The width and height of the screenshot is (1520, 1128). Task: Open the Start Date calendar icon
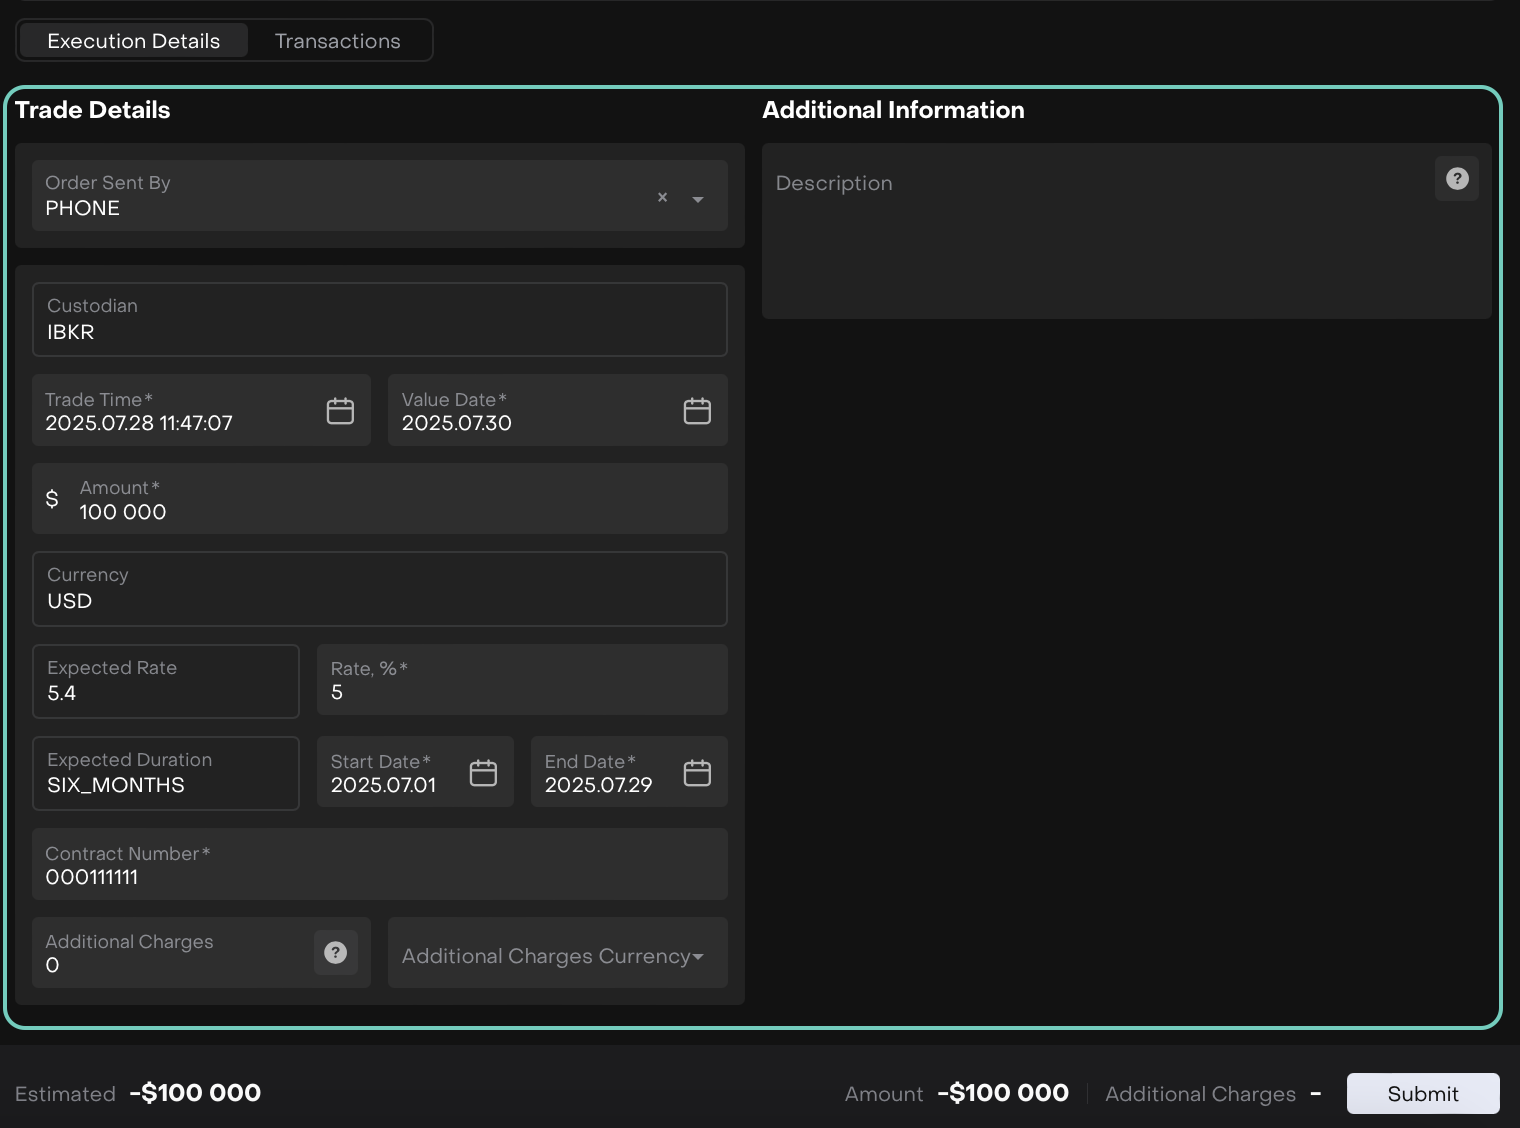[x=483, y=773]
